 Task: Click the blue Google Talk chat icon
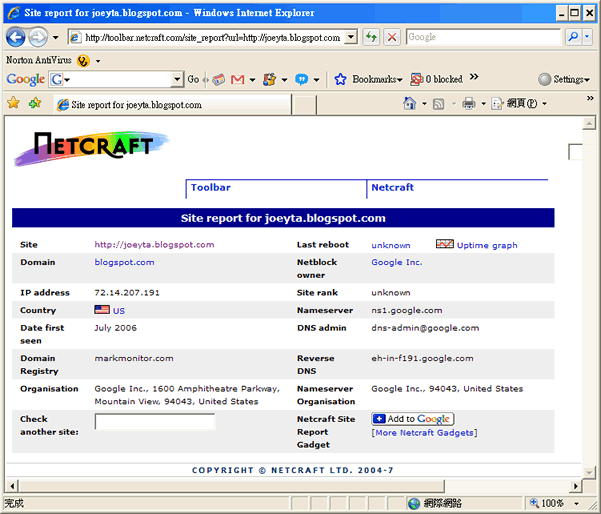click(302, 80)
